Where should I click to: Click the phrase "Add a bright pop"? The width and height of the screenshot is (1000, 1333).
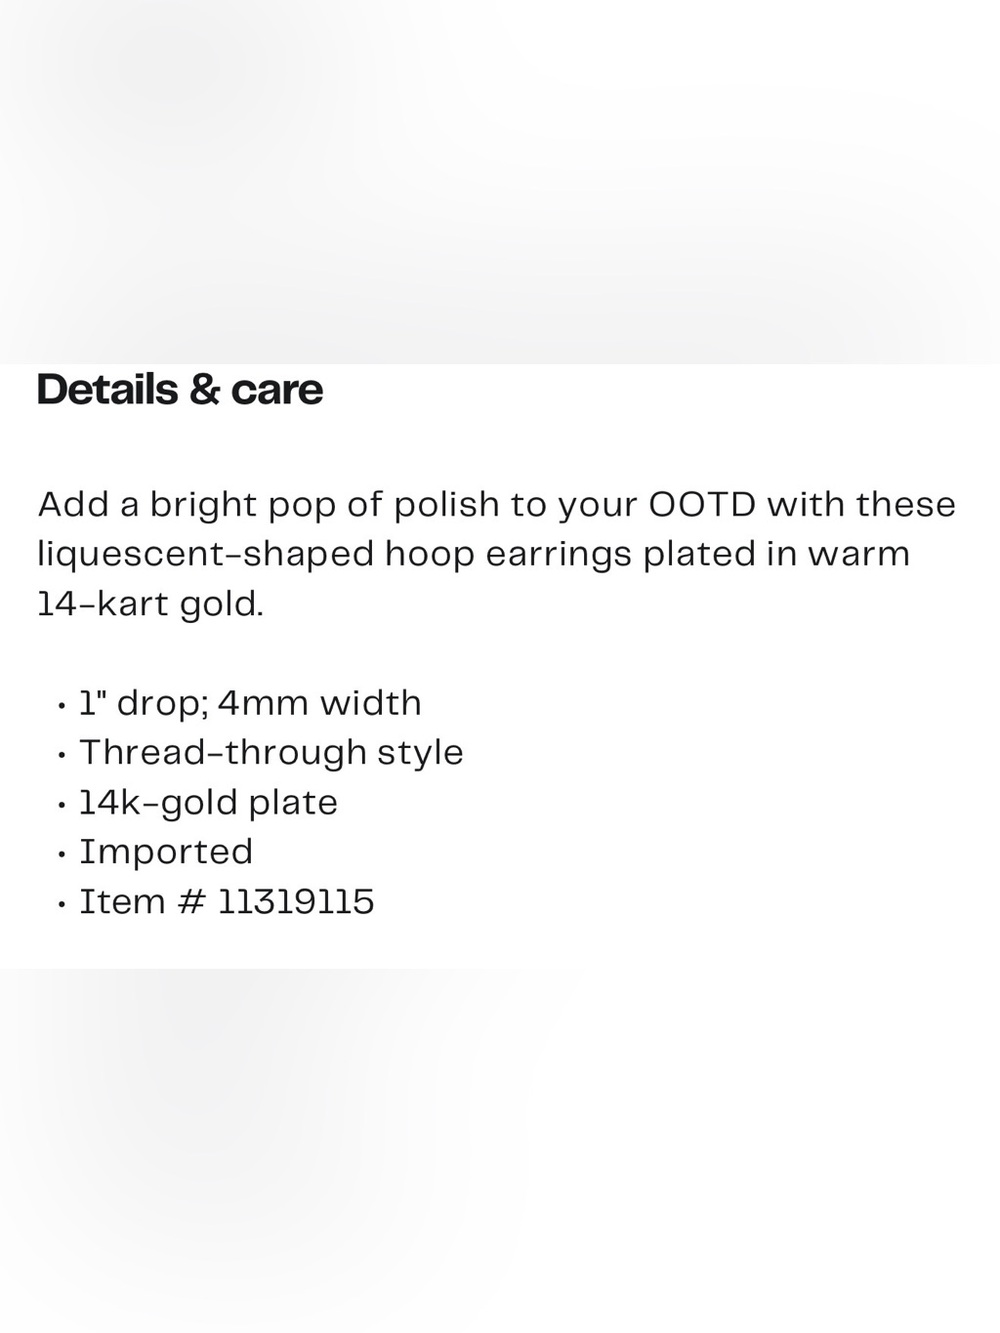coord(187,506)
